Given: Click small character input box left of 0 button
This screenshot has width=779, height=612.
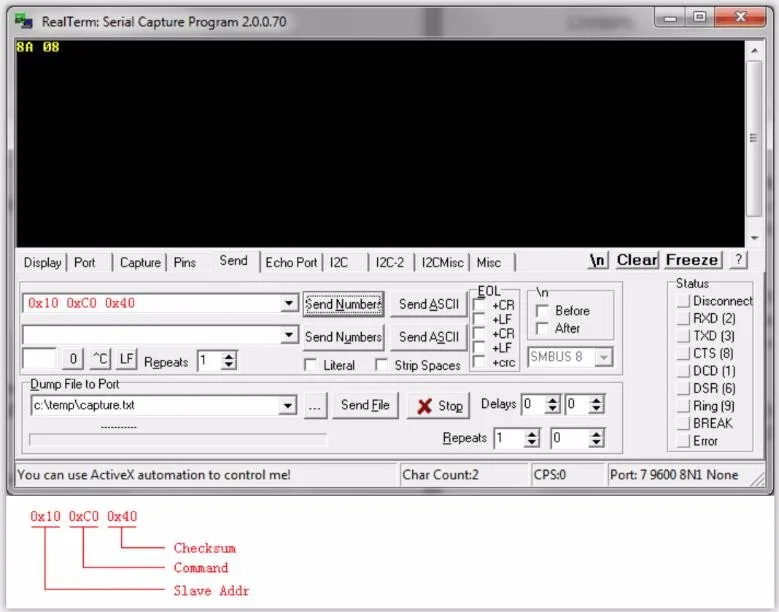Looking at the screenshot, I should (39, 359).
